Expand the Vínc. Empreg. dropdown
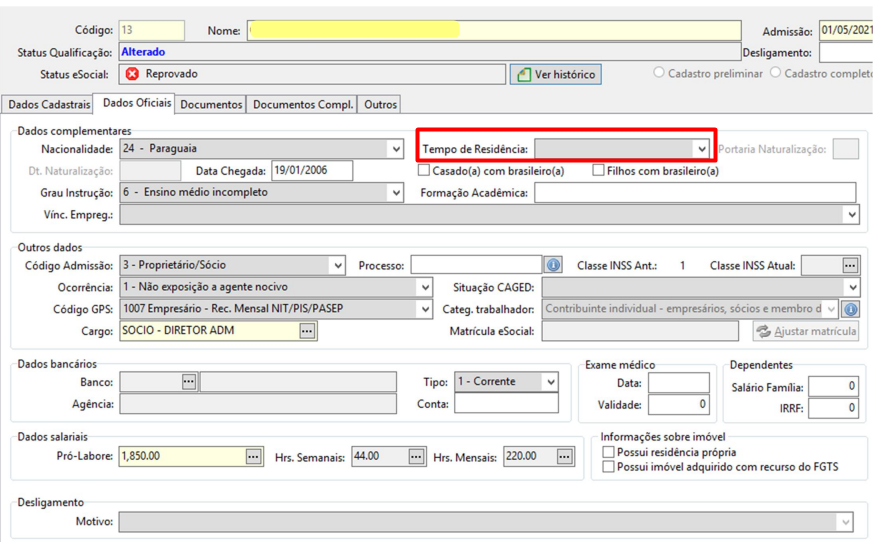This screenshot has width=876, height=542. coord(851,215)
